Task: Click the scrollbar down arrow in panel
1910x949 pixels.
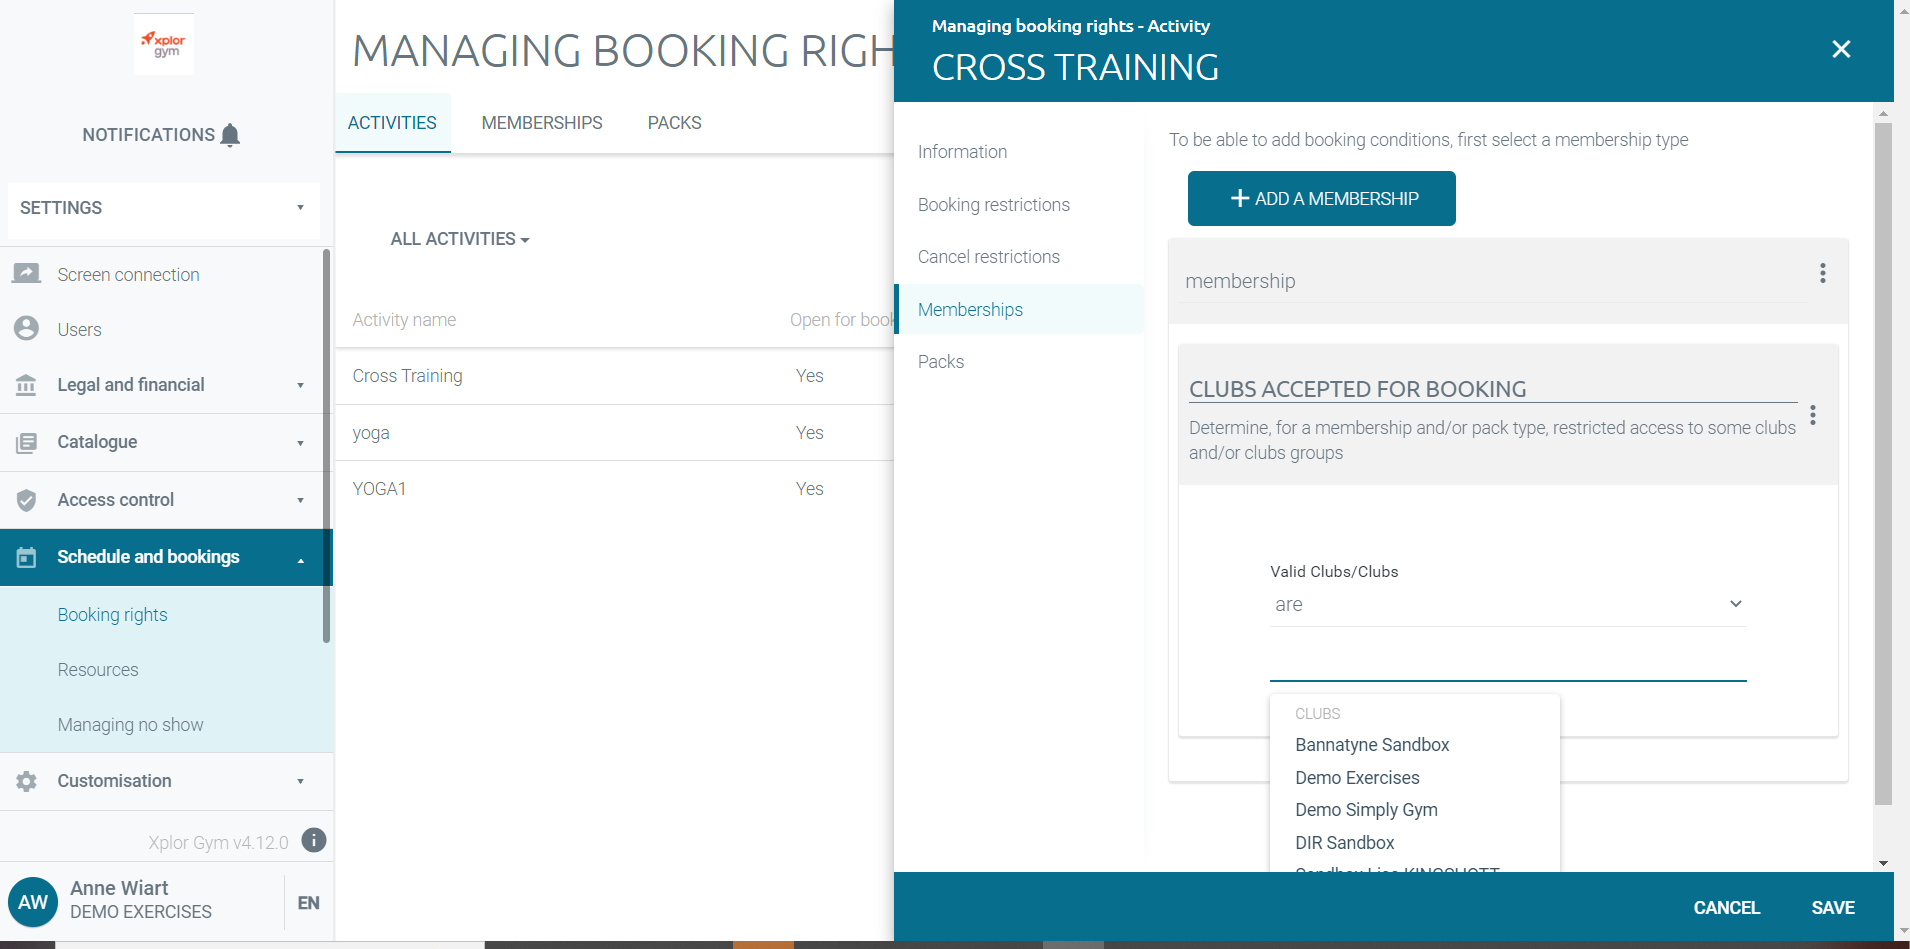Action: tap(1884, 863)
